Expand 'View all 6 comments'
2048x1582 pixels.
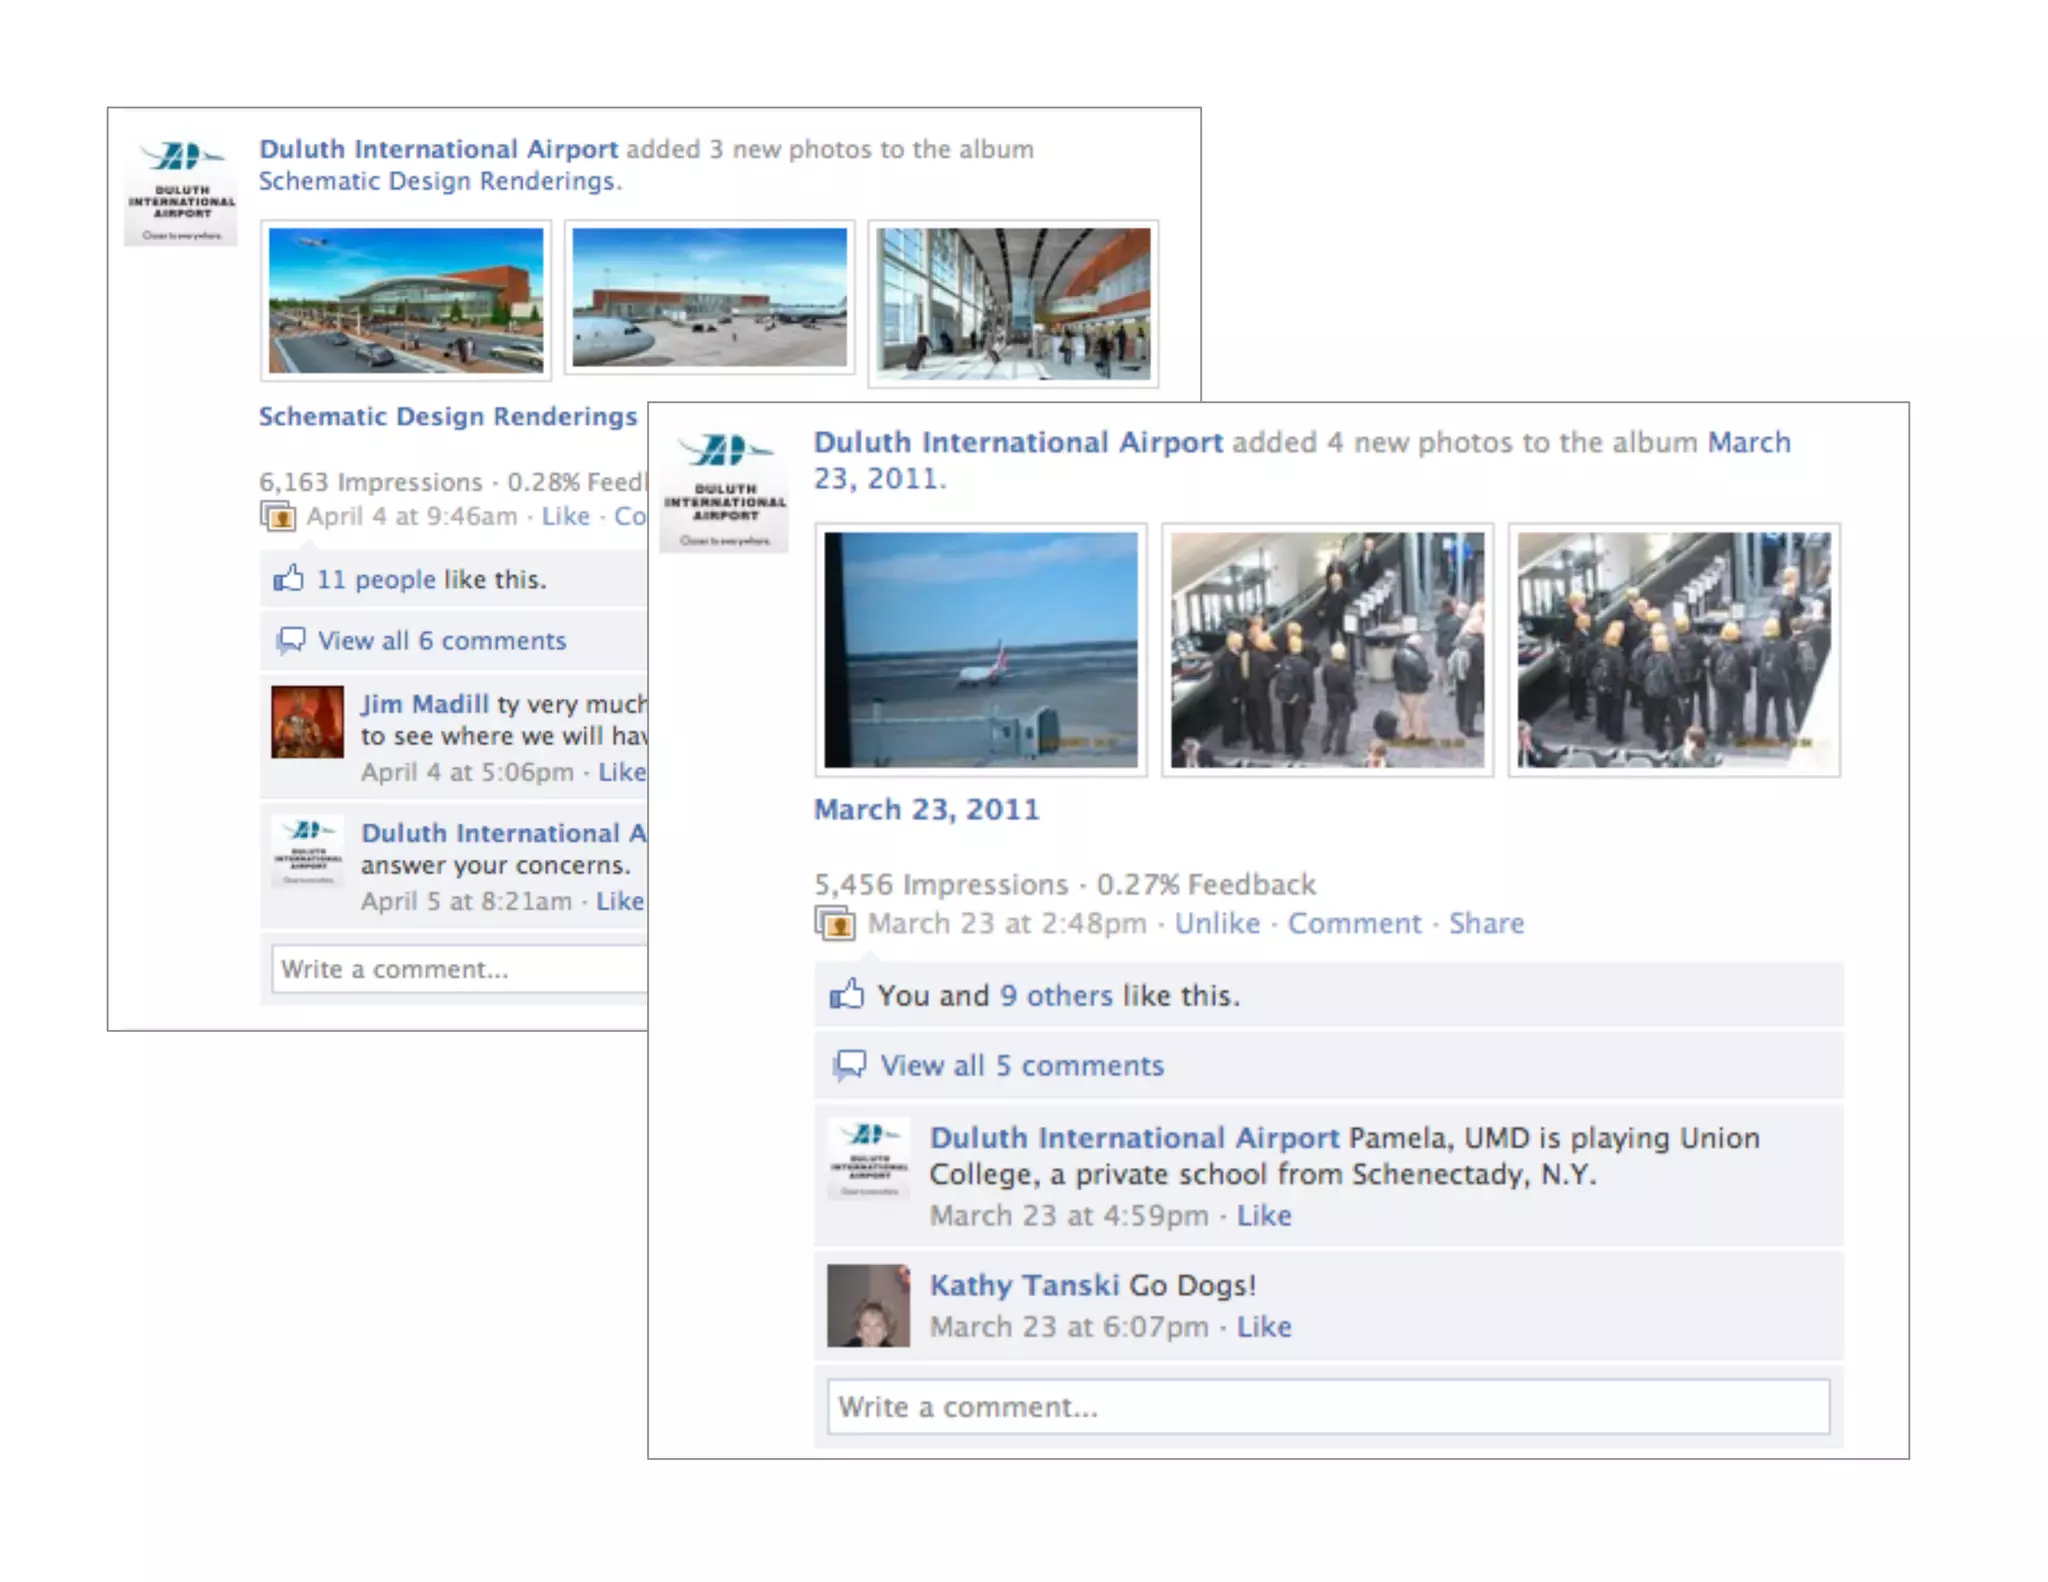tap(442, 640)
